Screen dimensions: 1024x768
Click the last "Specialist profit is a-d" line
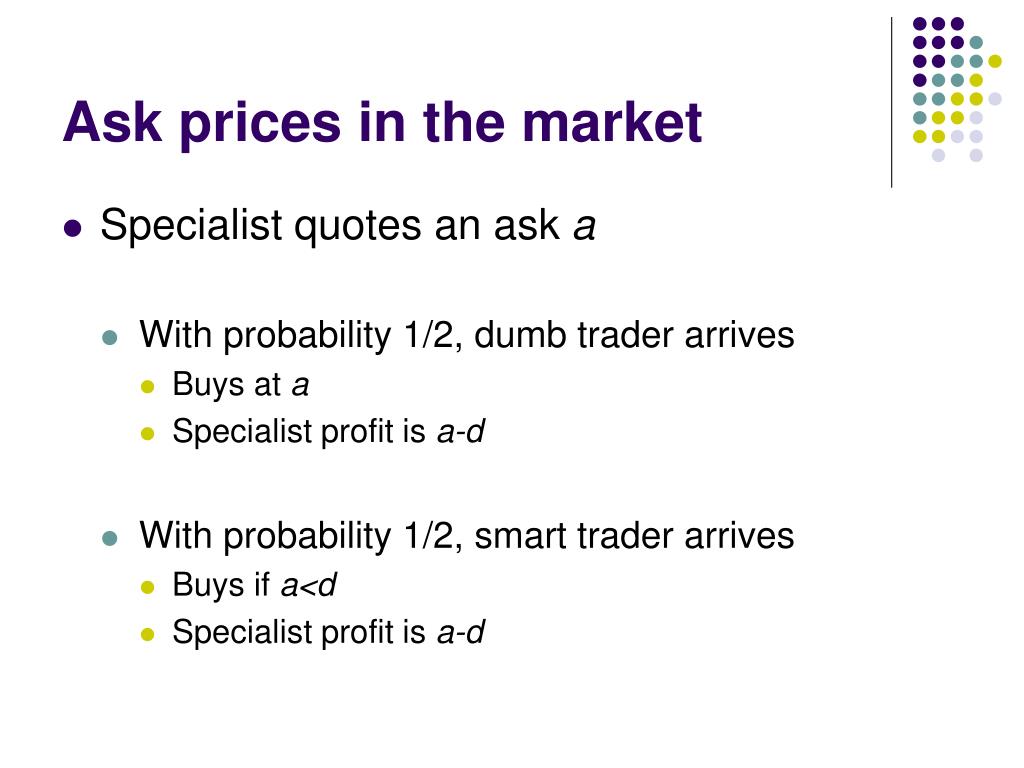(x=328, y=632)
